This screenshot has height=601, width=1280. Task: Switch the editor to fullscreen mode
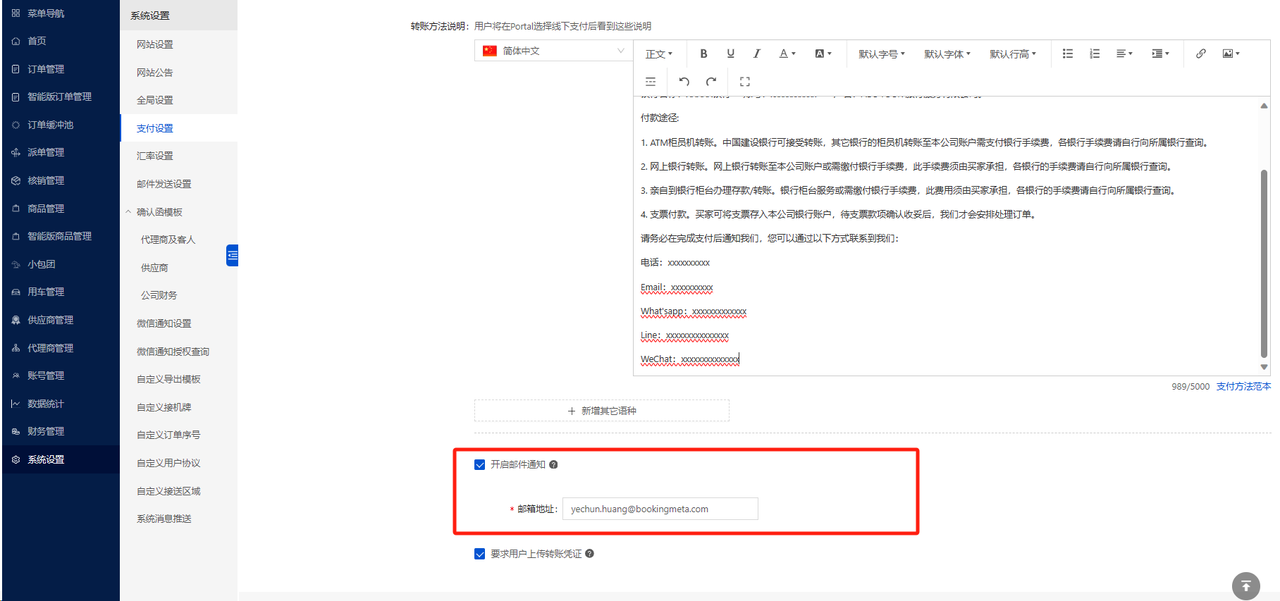click(744, 82)
